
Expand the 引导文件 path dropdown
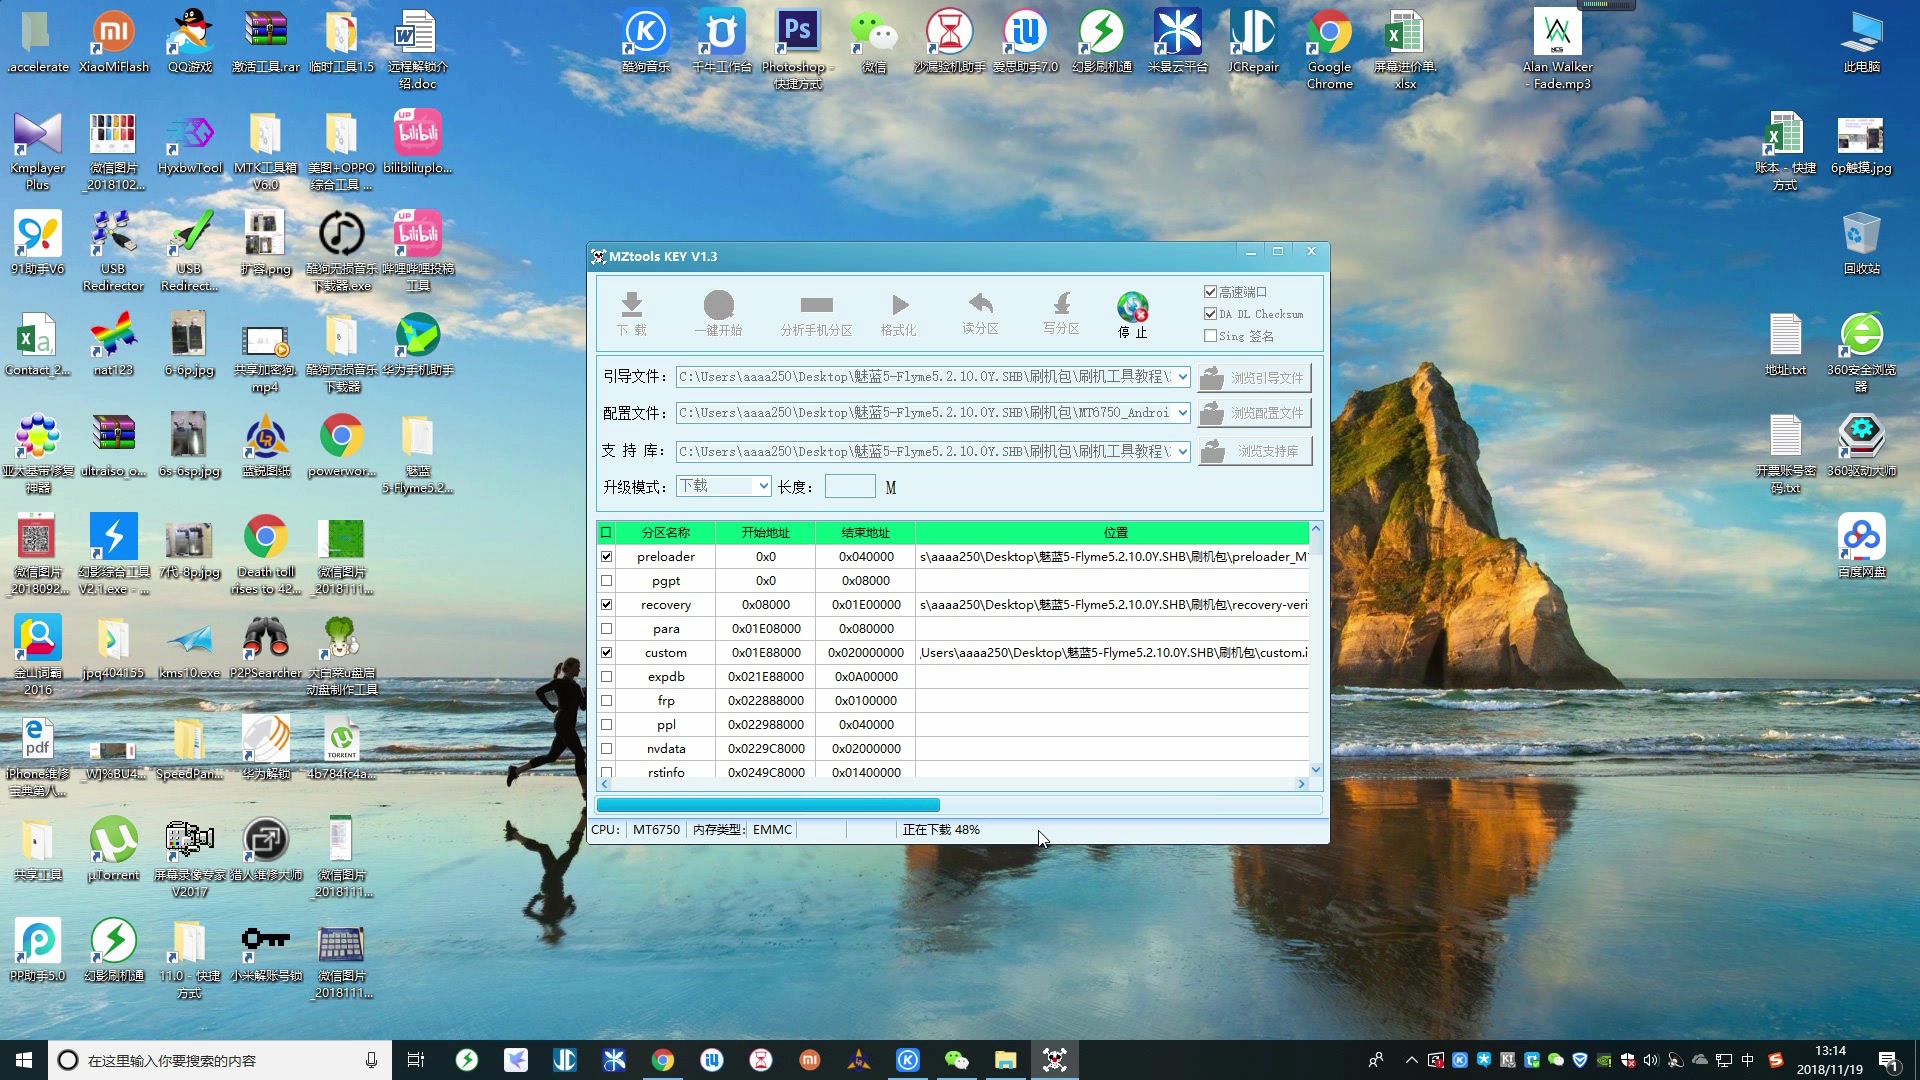(x=1182, y=377)
